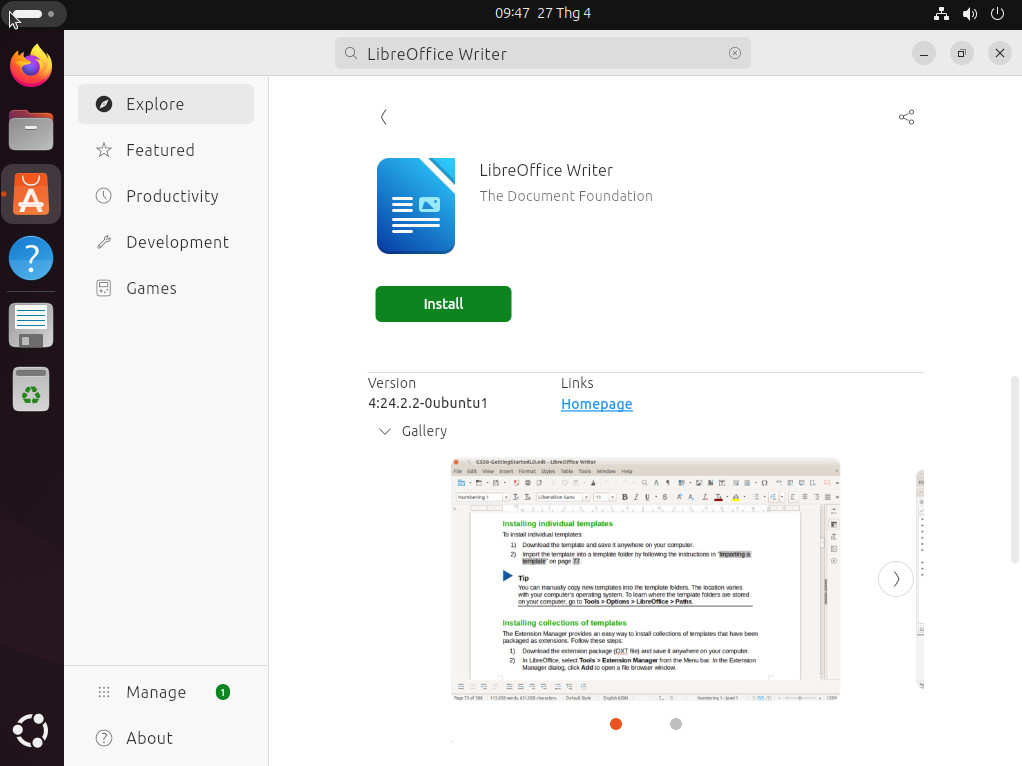Screen dimensions: 1022x766
Task: Open the Games category
Action: [x=166, y=288]
